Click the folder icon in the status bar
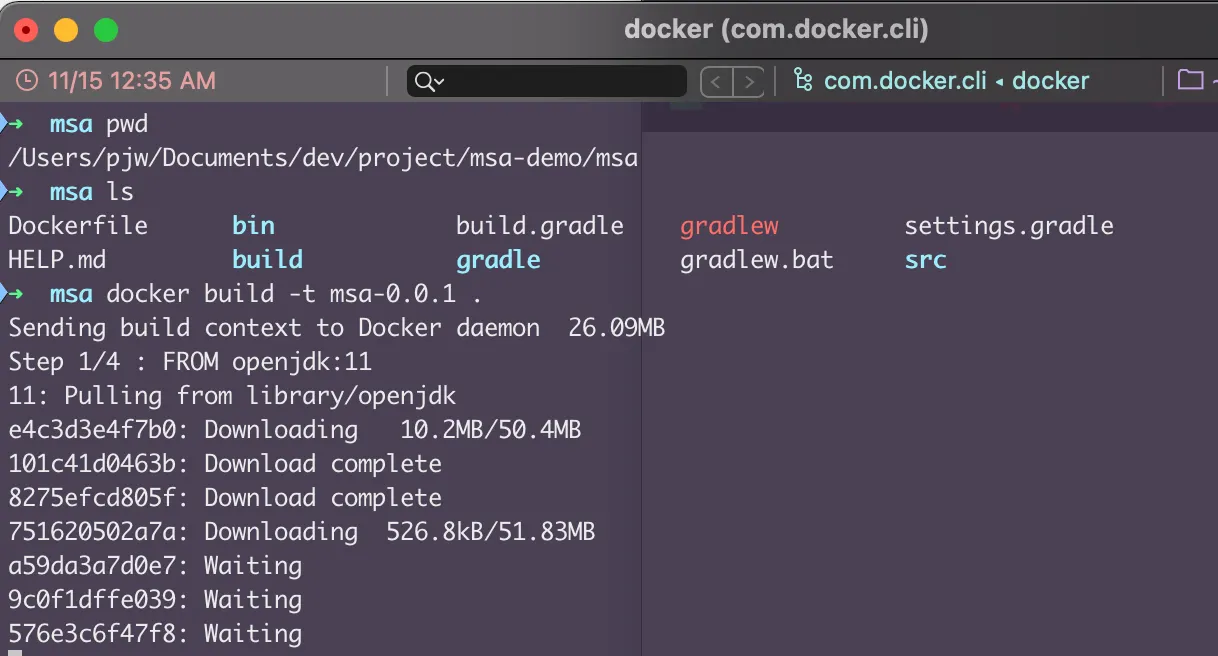Viewport: 1218px width, 656px height. tap(1190, 81)
